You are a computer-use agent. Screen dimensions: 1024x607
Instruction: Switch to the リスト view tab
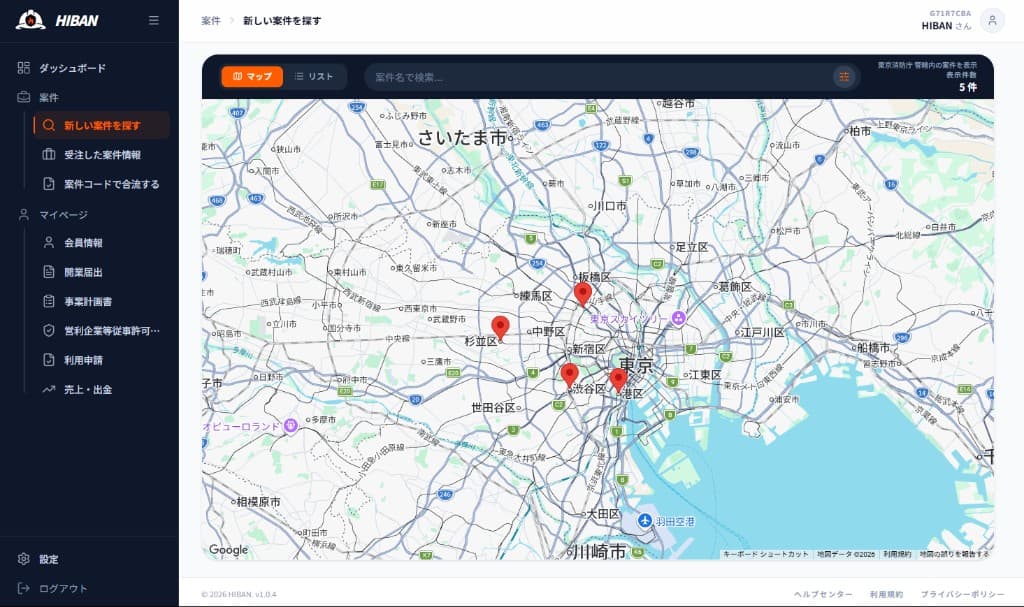pyautogui.click(x=314, y=76)
